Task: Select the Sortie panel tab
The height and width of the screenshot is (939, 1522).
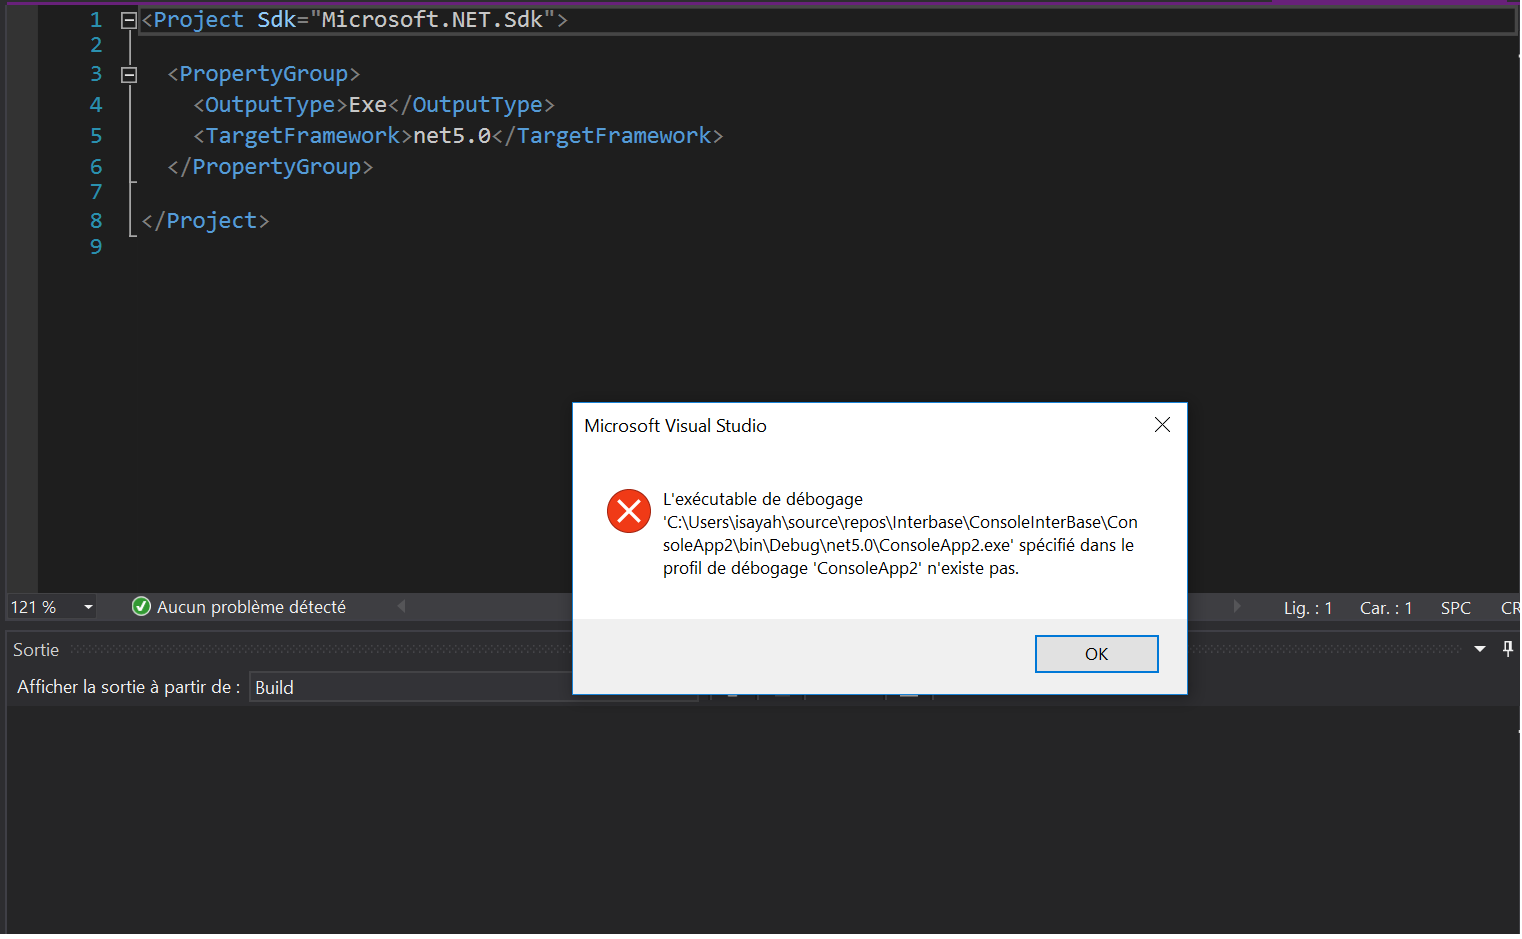Action: 35,649
